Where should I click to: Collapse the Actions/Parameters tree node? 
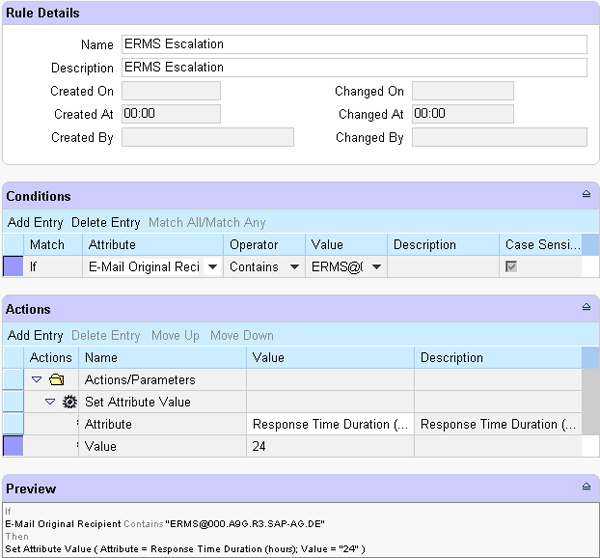37,380
